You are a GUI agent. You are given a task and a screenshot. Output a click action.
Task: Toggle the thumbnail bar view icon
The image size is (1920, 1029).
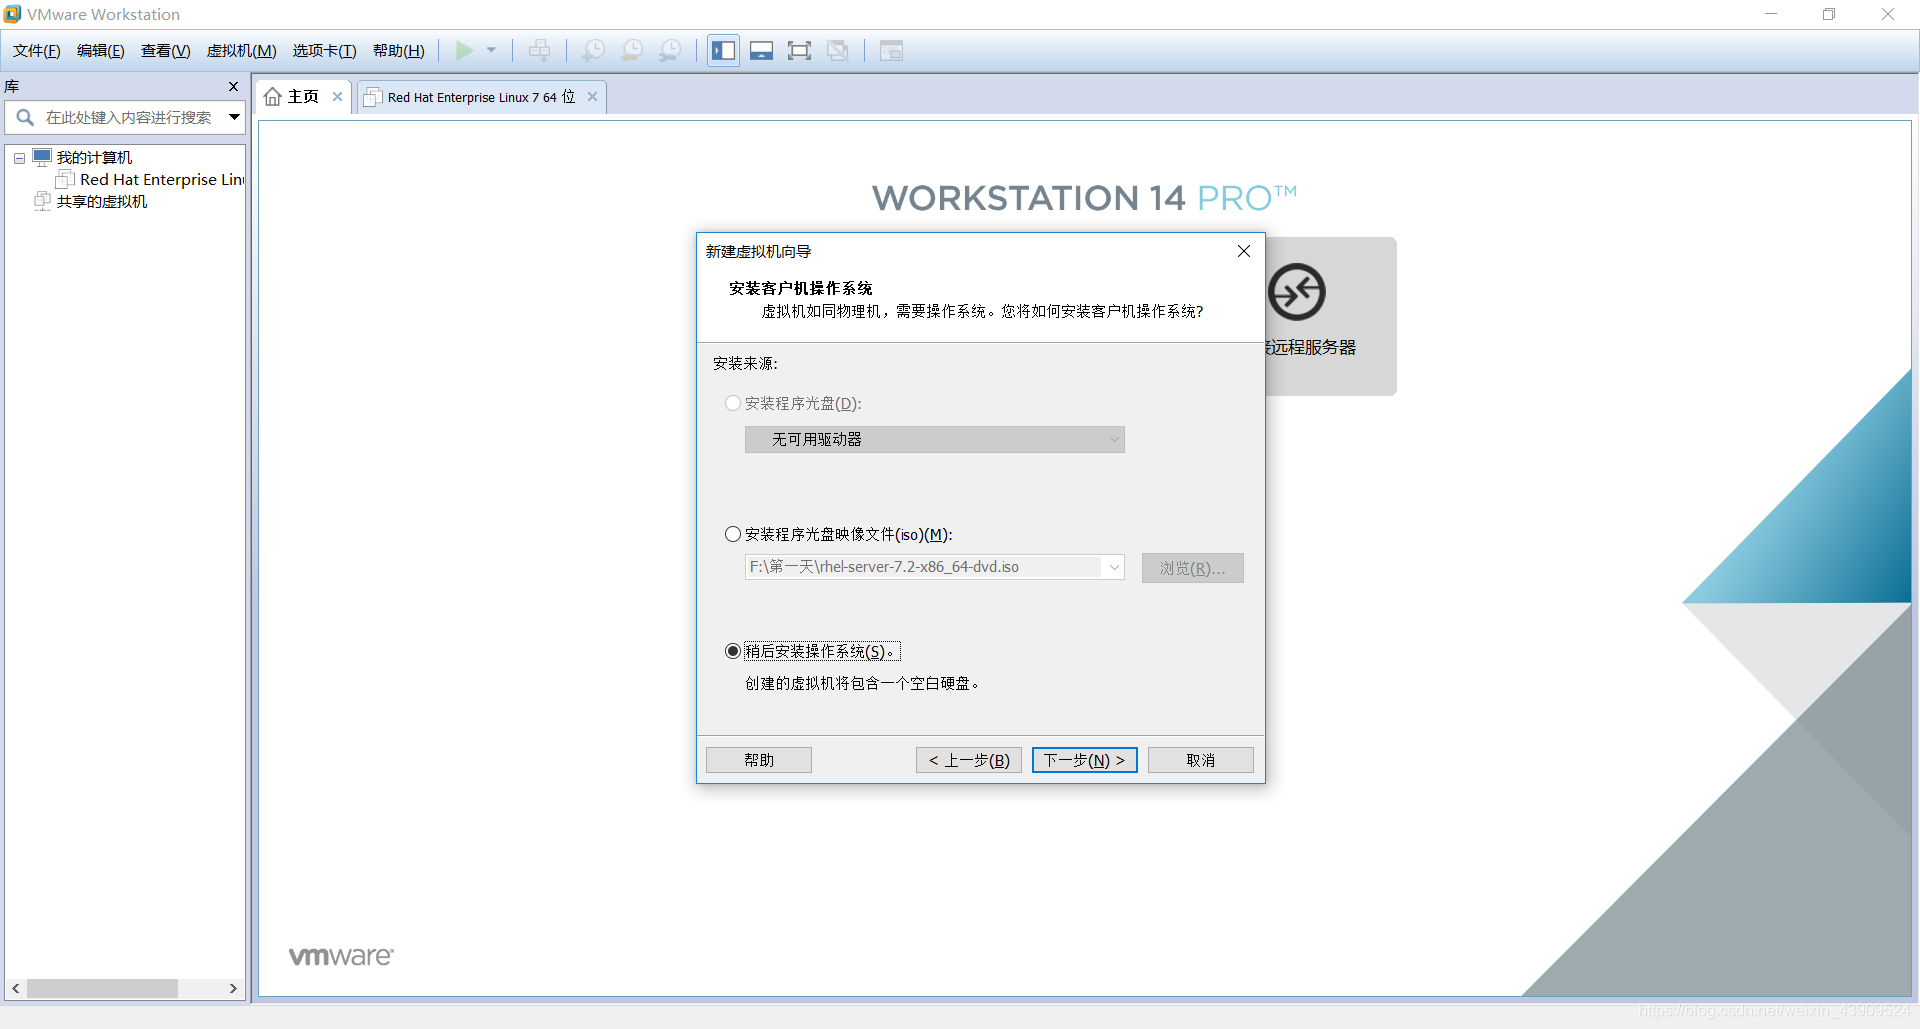click(x=762, y=50)
